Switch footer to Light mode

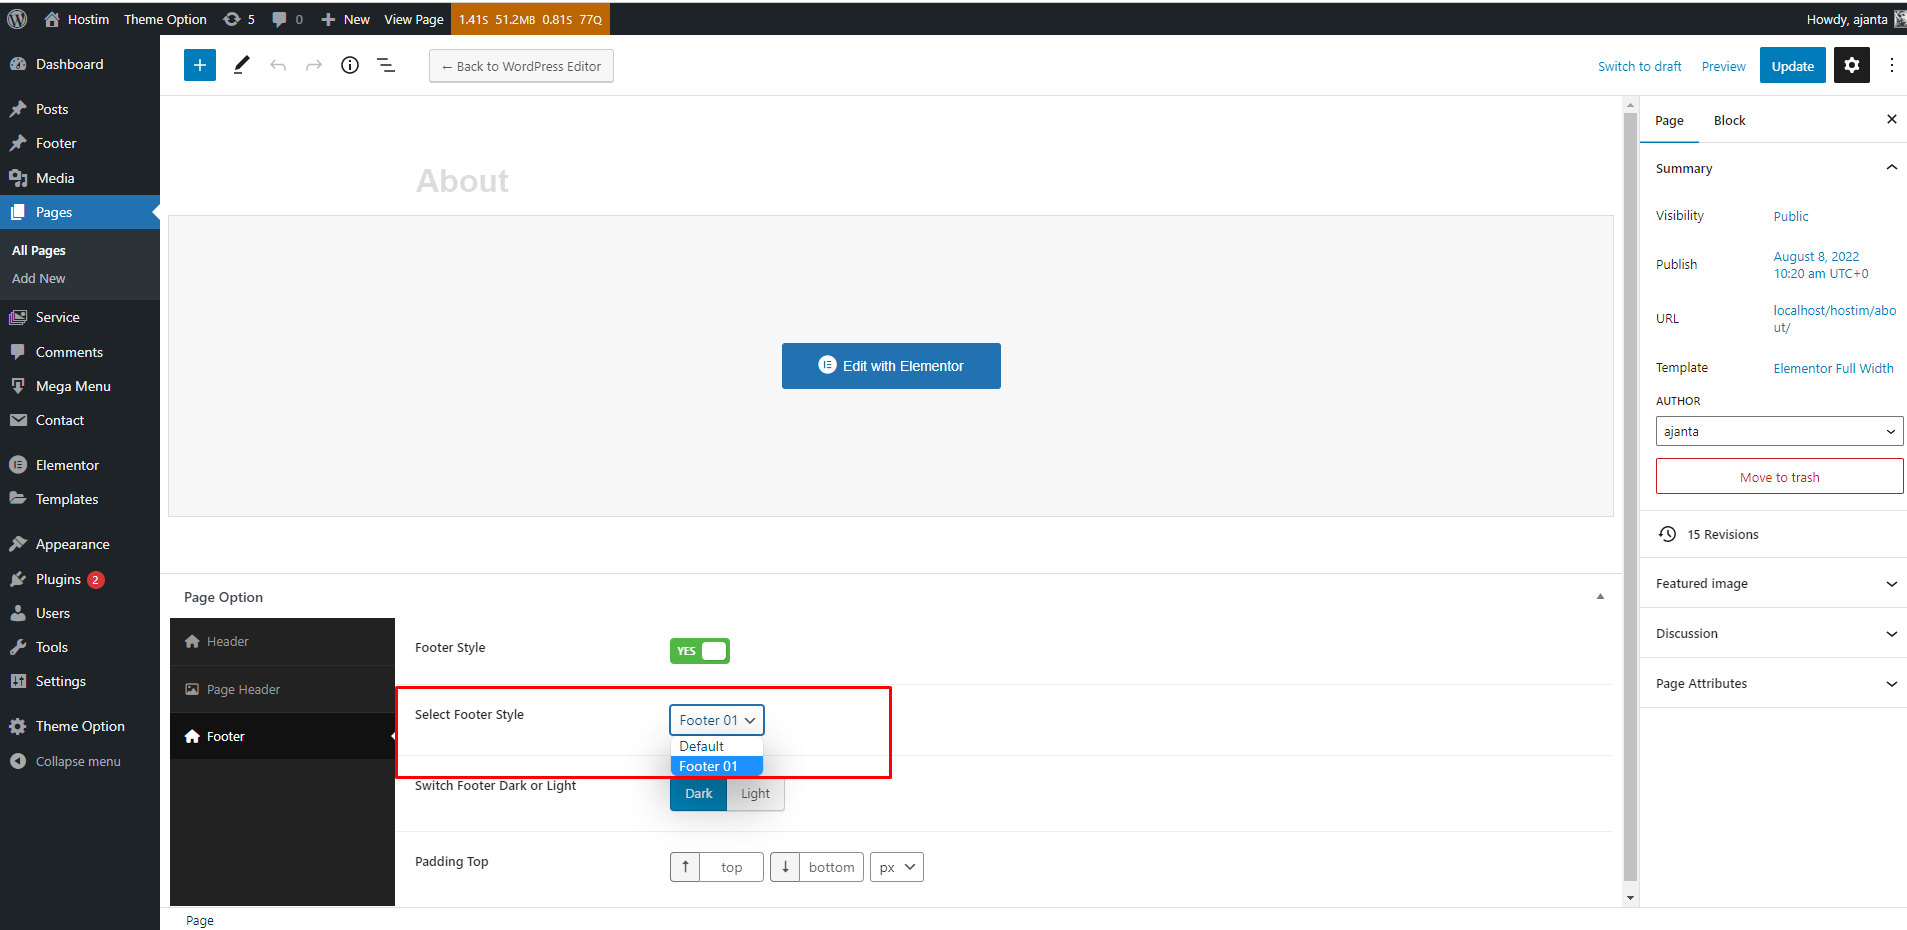coord(755,794)
